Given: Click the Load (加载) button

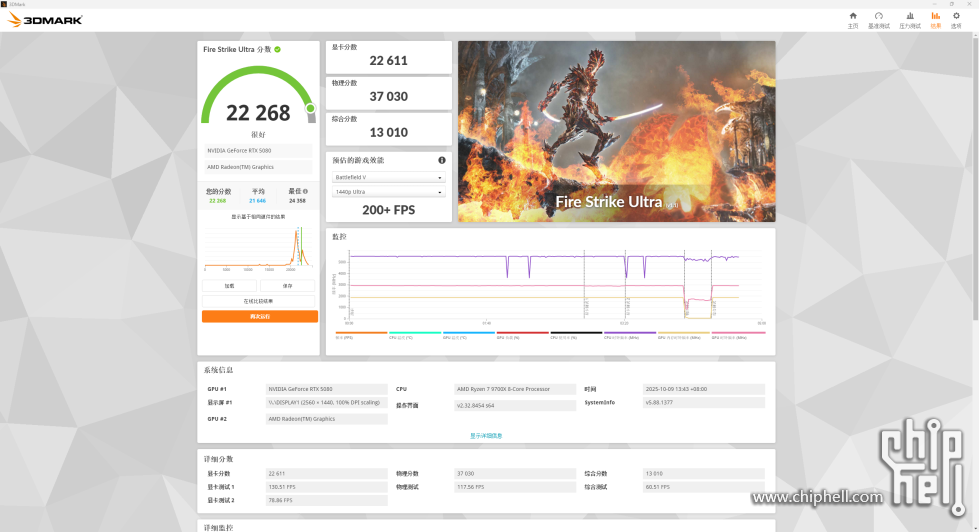Looking at the screenshot, I should (230, 286).
